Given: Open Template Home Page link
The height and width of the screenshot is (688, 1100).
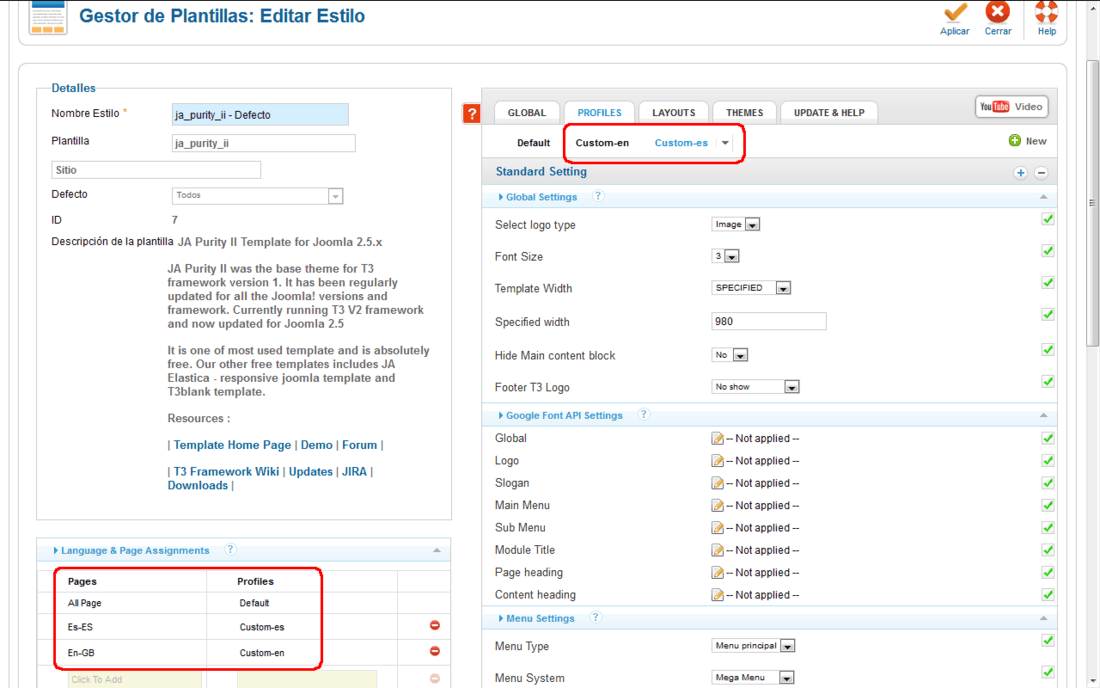Looking at the screenshot, I should (x=232, y=445).
